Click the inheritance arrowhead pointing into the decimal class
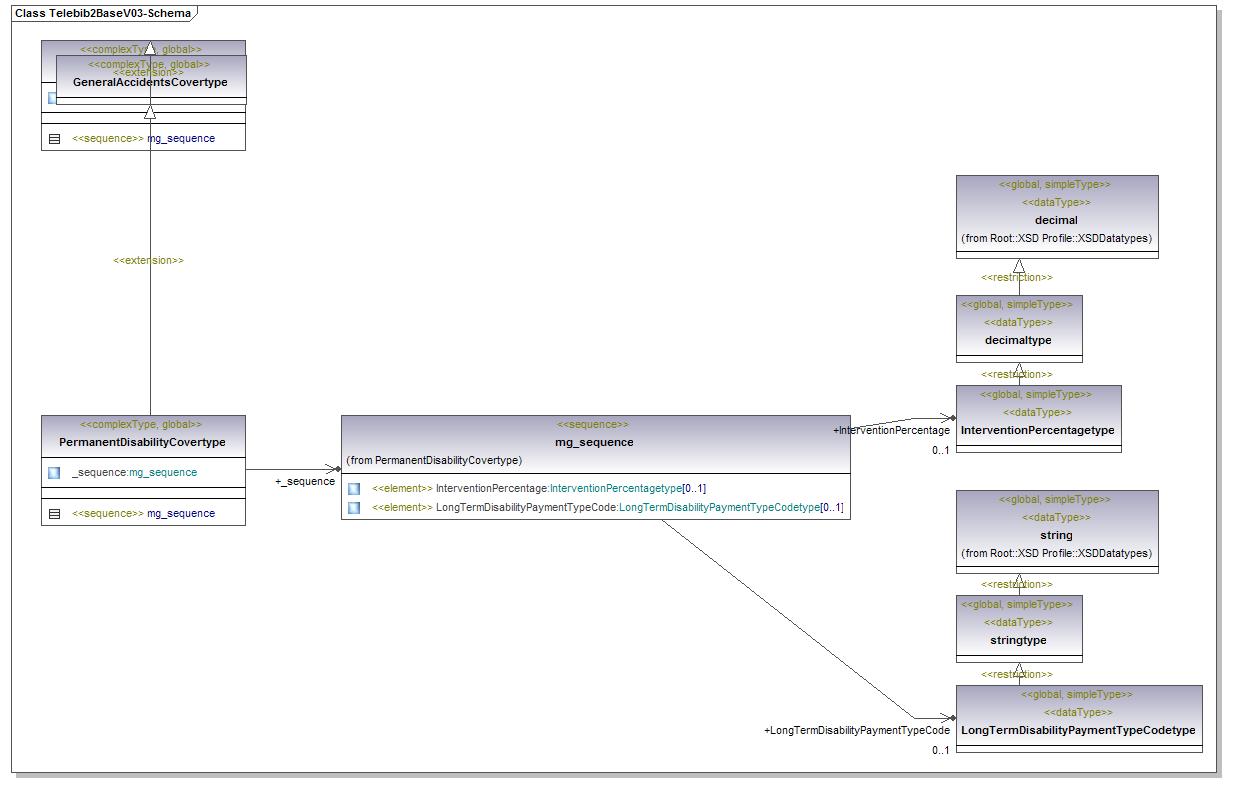This screenshot has width=1243, height=793. (1019, 266)
